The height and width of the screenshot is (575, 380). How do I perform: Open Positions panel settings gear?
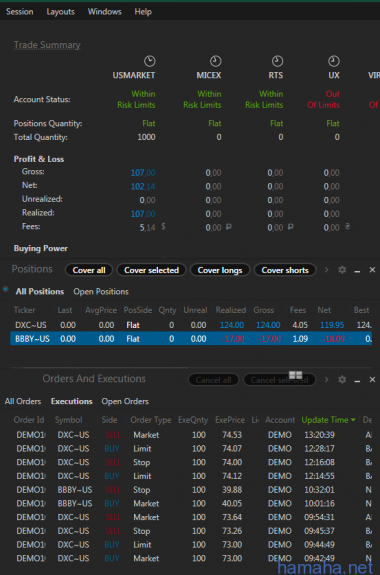(x=342, y=270)
